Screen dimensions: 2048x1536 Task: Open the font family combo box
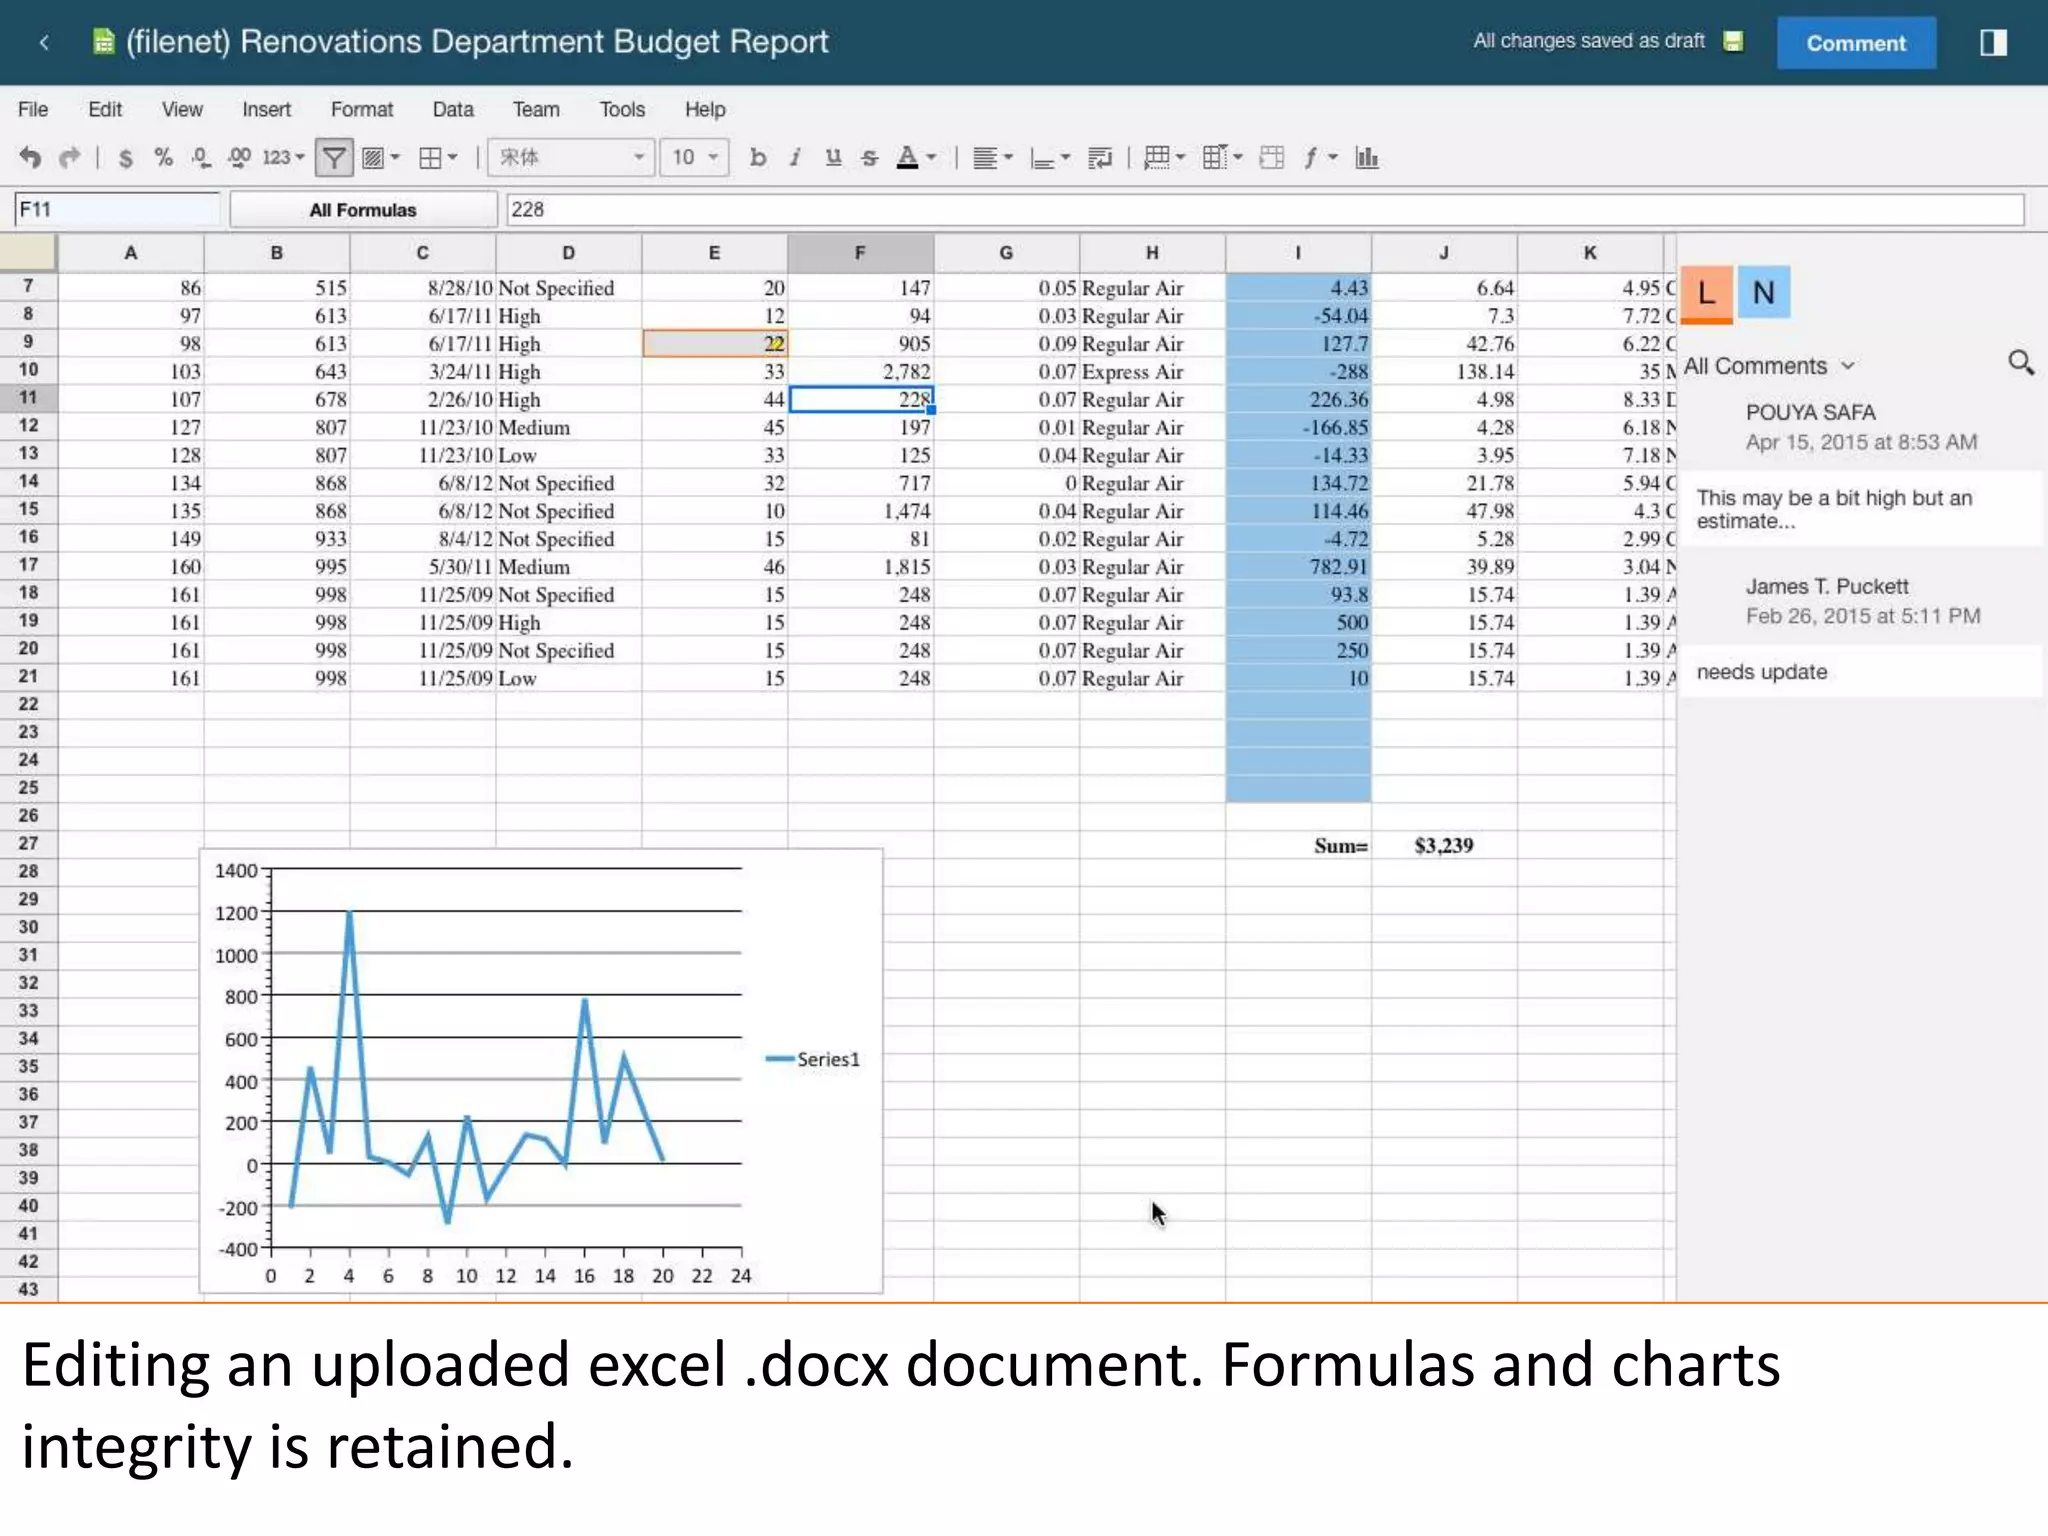click(571, 157)
